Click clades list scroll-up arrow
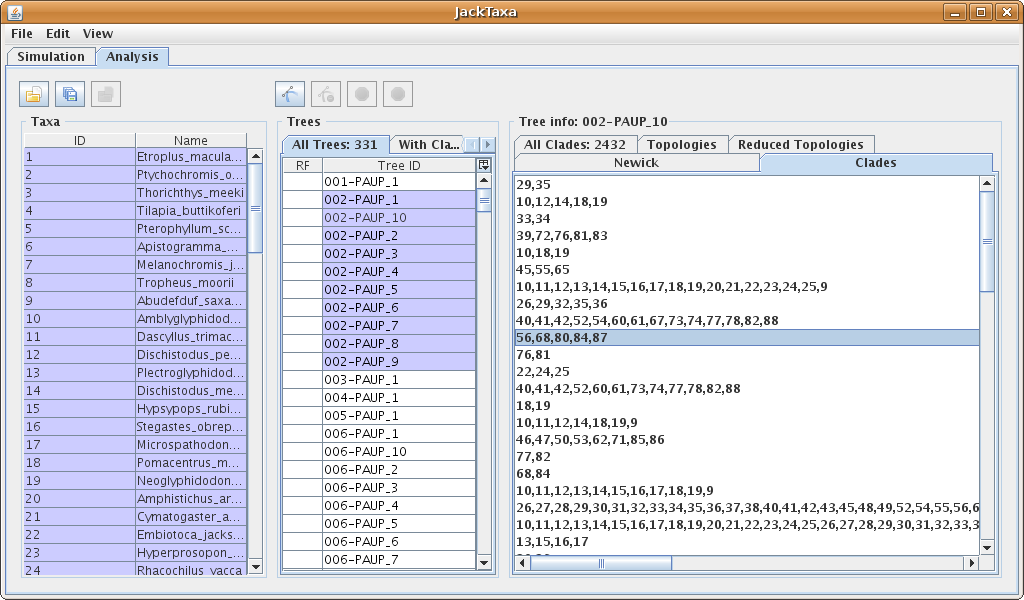Viewport: 1024px width, 600px height. tap(987, 183)
